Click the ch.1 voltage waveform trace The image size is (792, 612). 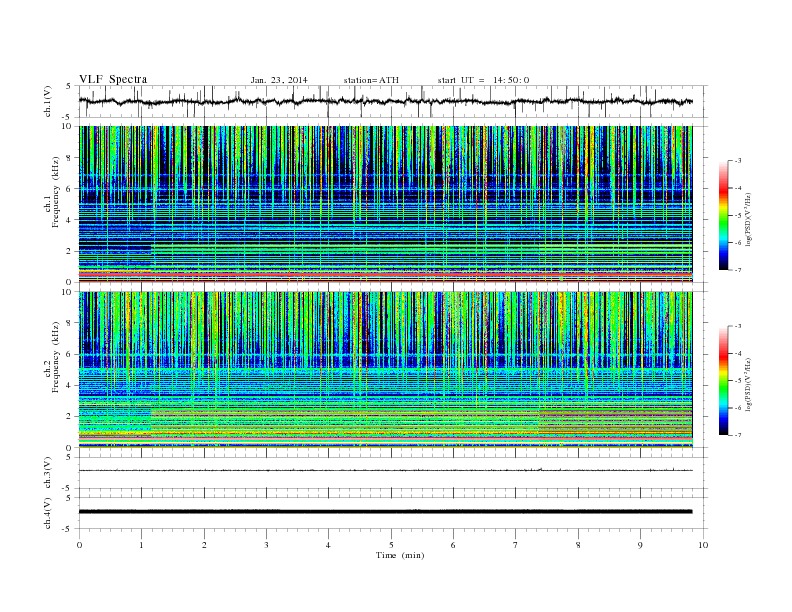tap(385, 101)
